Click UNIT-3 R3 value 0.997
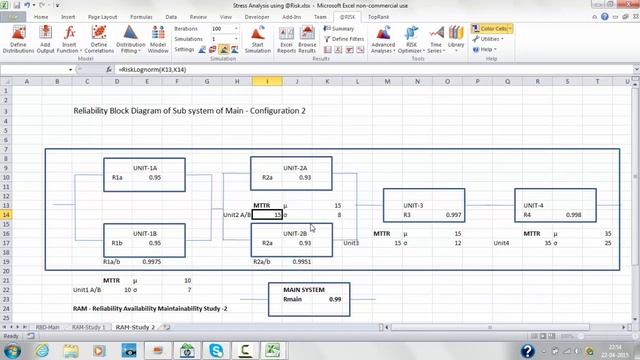 coord(453,215)
